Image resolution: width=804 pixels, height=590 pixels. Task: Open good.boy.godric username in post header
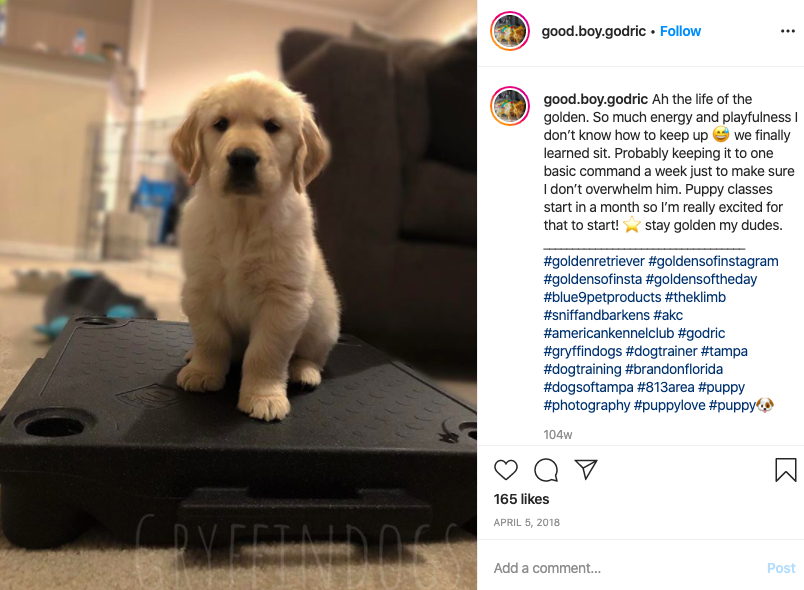coord(593,31)
